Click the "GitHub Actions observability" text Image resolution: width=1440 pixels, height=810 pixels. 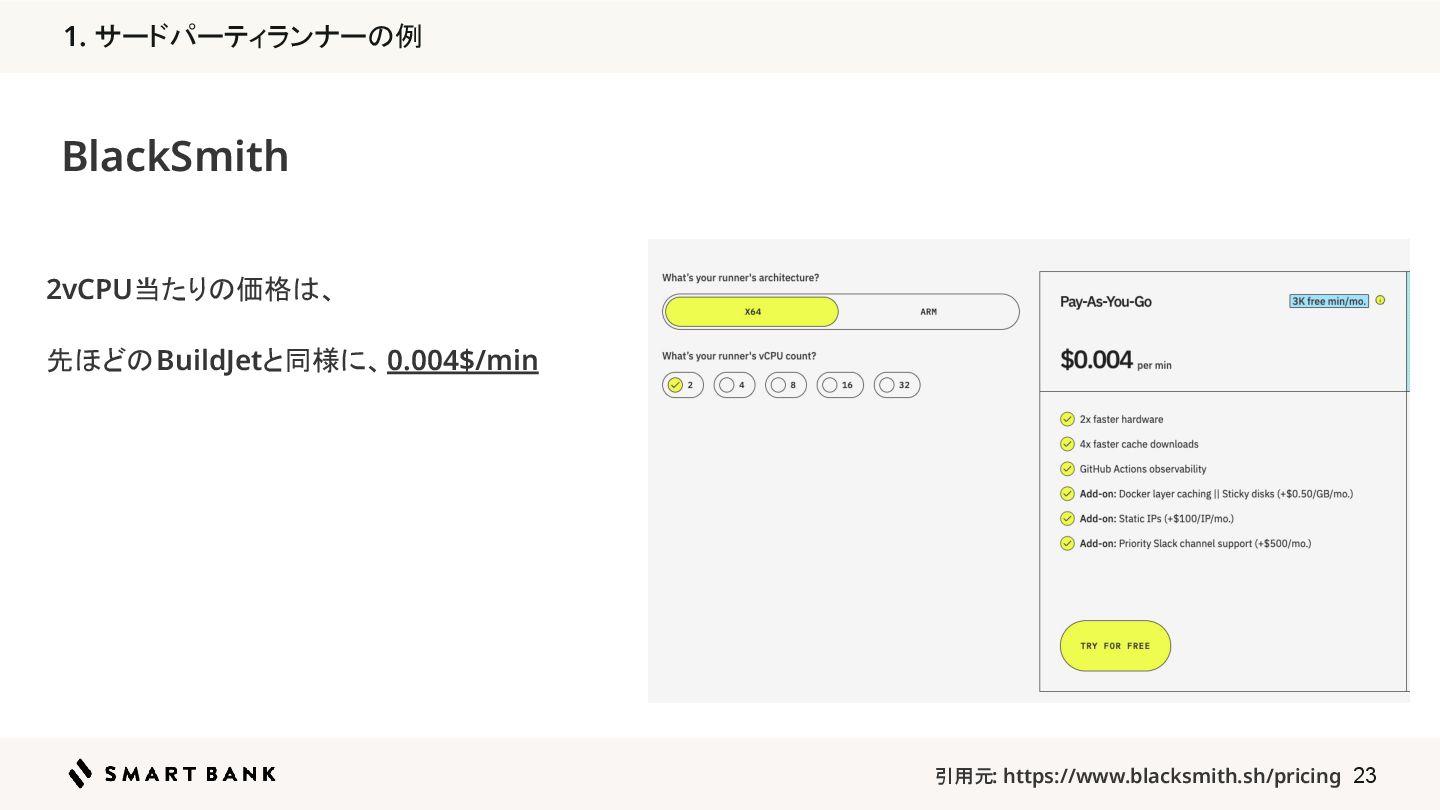coord(1143,469)
